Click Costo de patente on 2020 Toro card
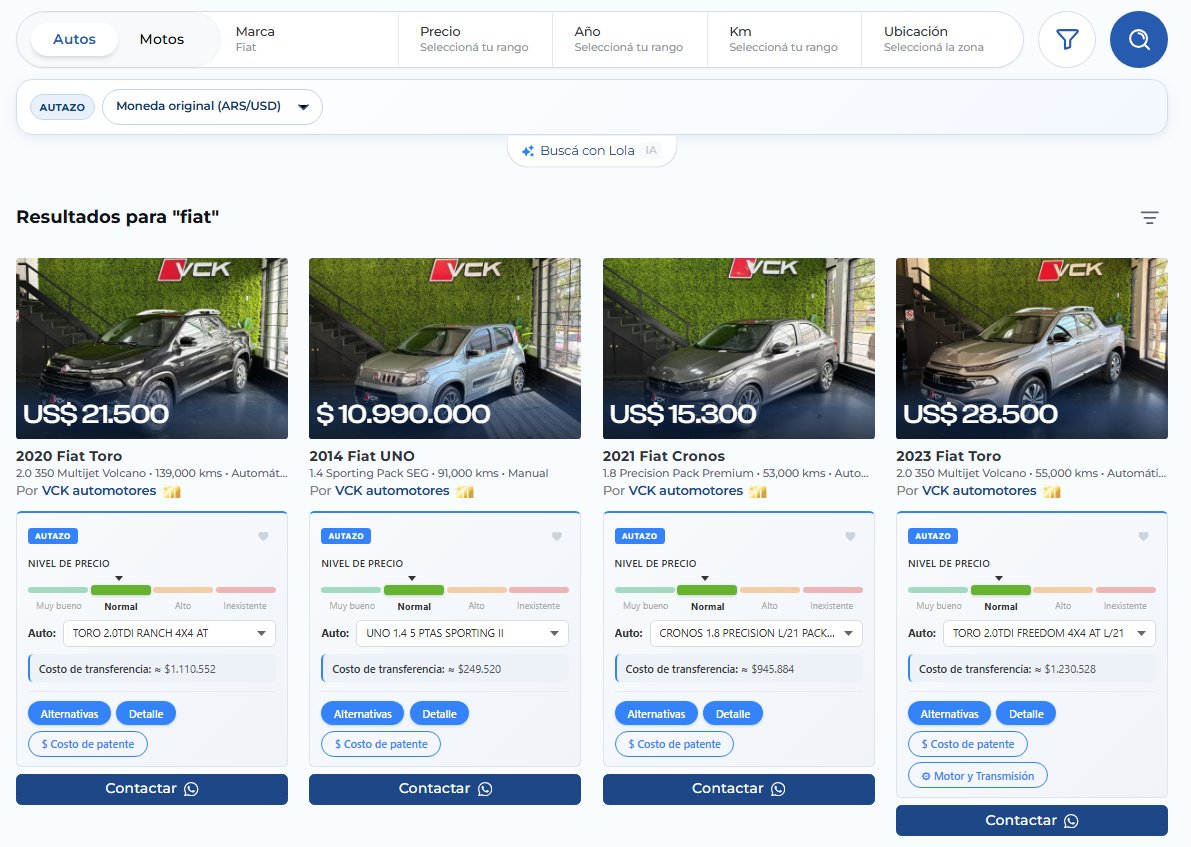The height and width of the screenshot is (847, 1191). pyautogui.click(x=88, y=744)
